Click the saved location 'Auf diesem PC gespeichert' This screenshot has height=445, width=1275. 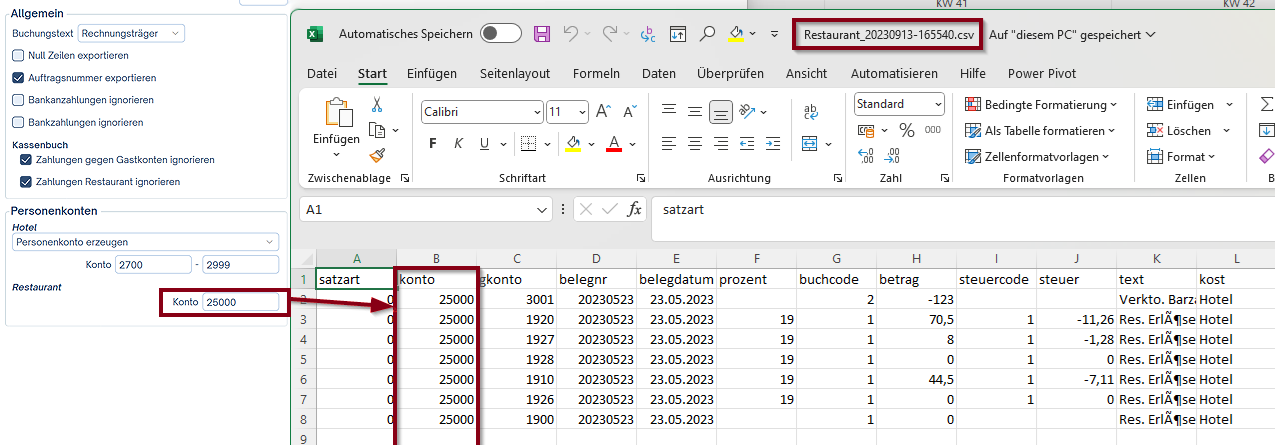pos(1072,34)
